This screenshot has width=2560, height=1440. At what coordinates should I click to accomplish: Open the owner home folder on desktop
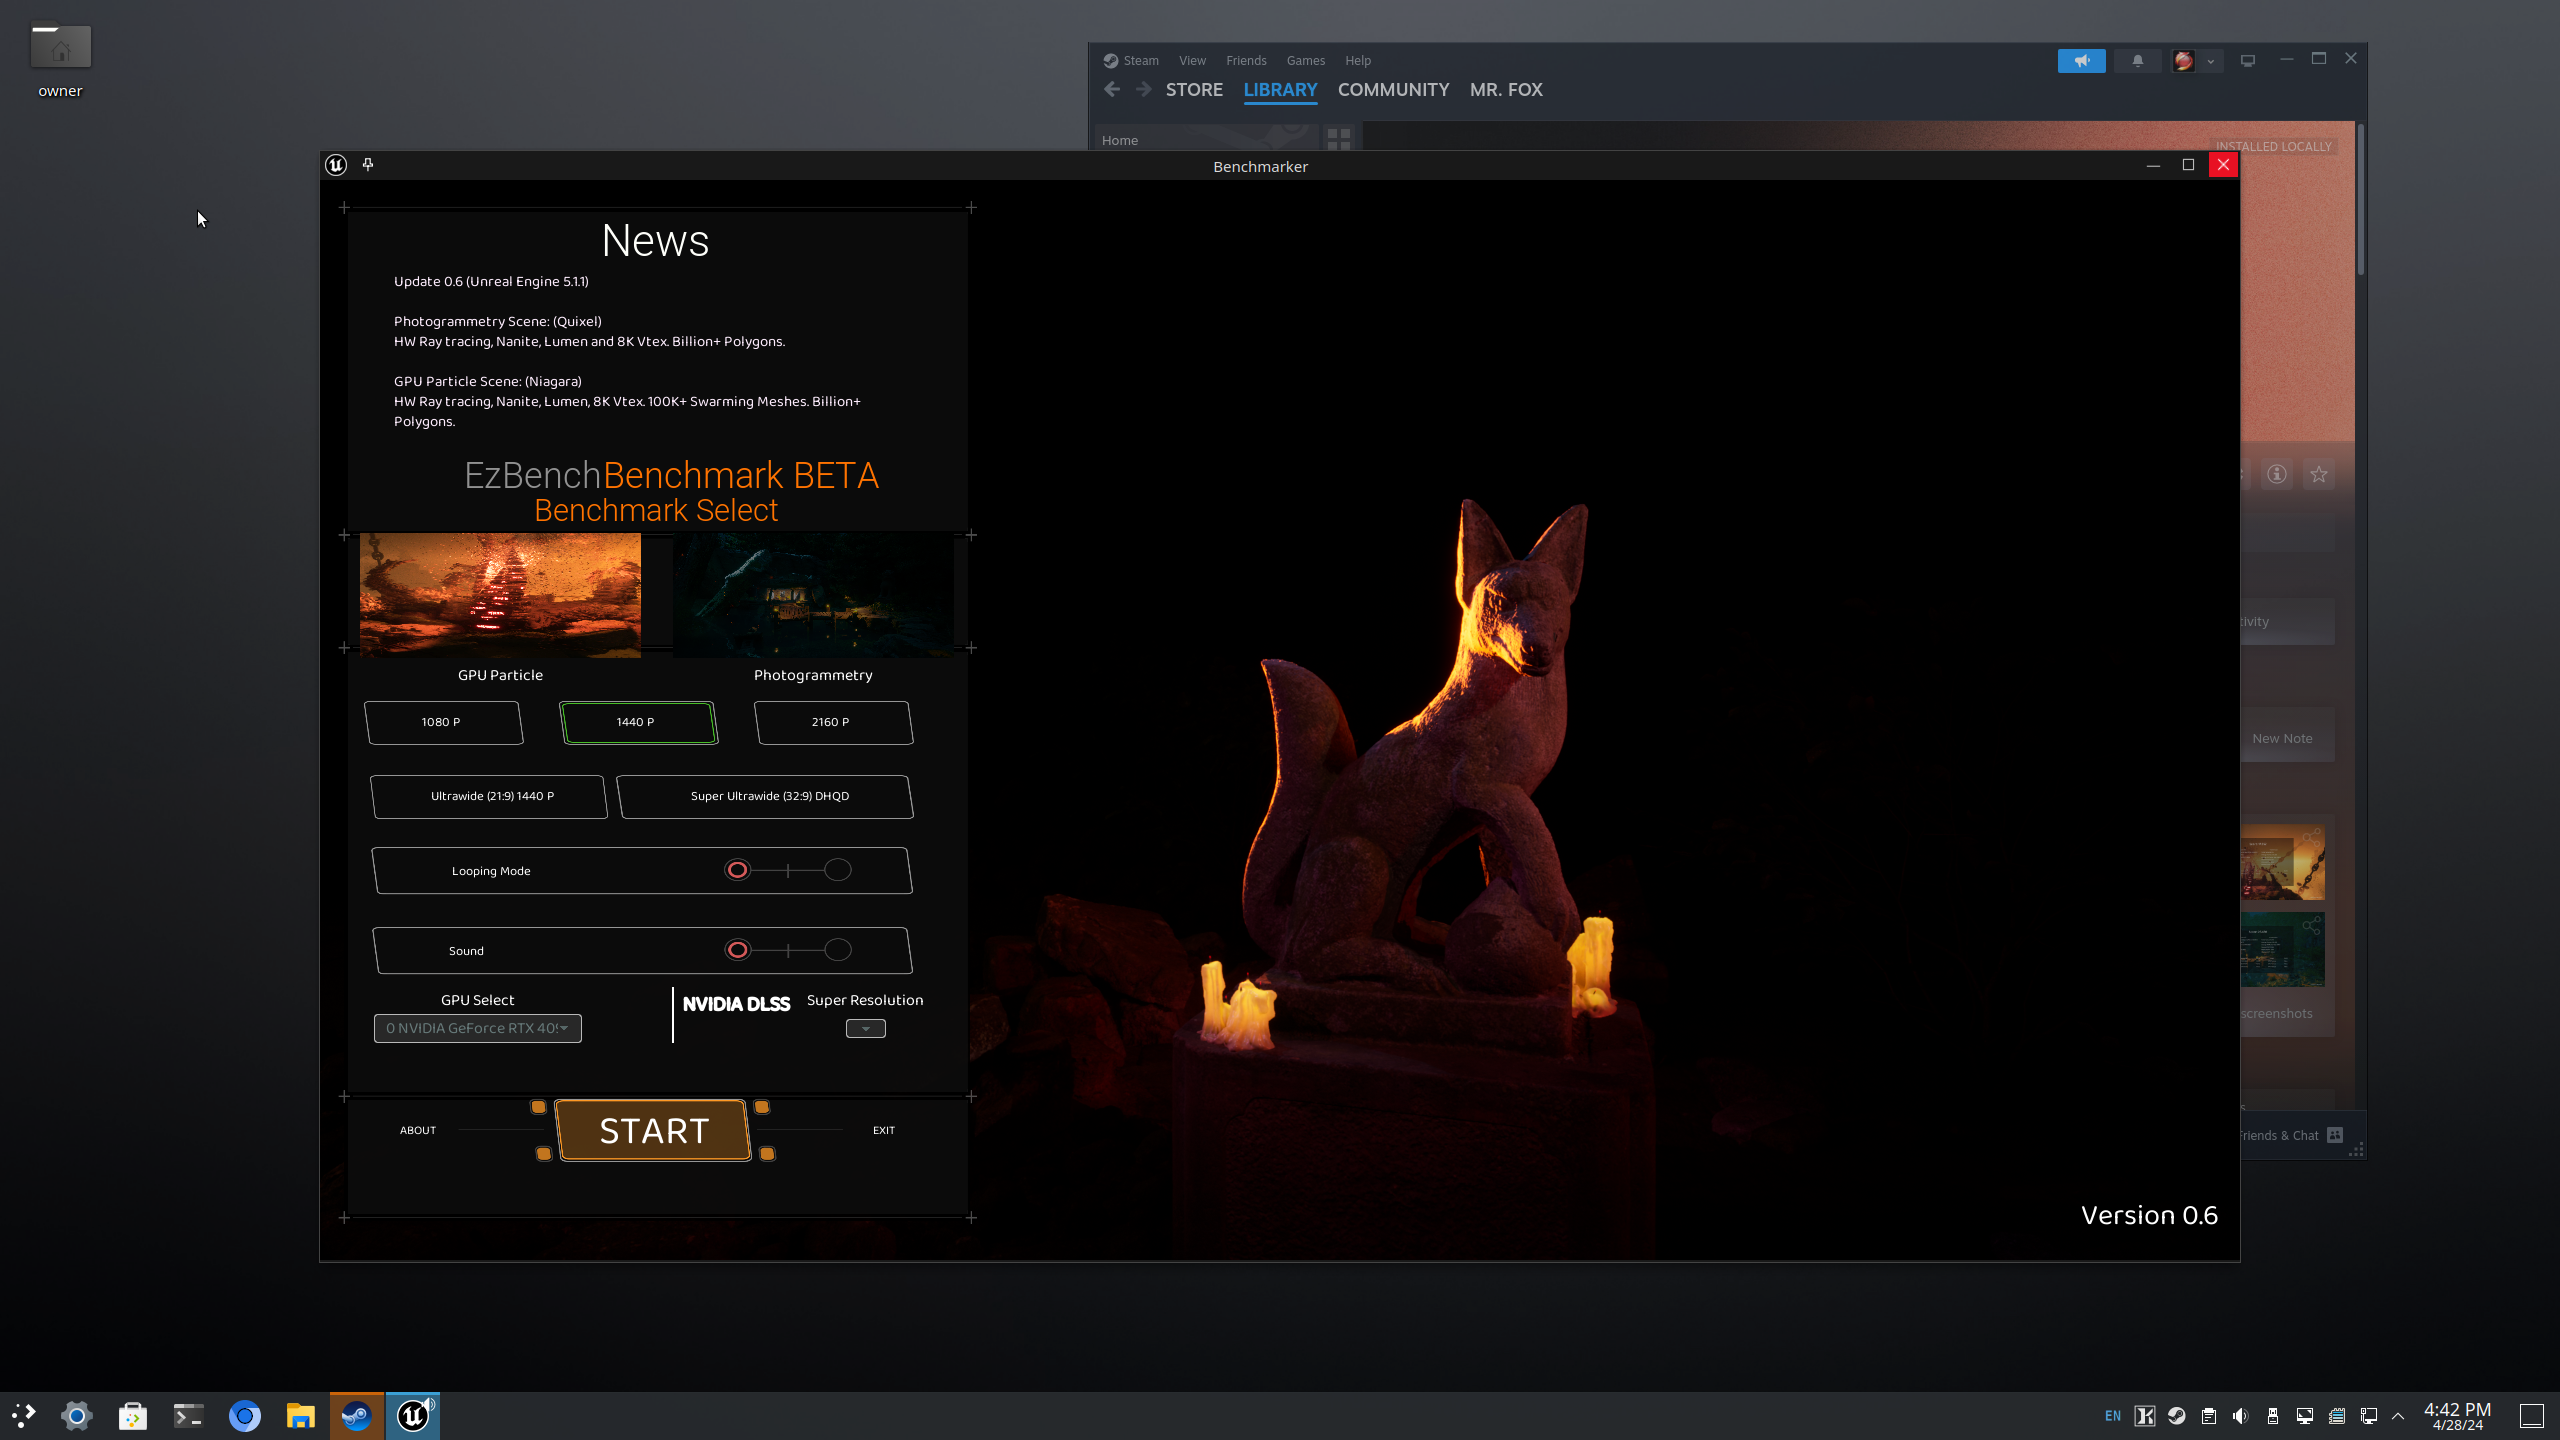pos(60,60)
